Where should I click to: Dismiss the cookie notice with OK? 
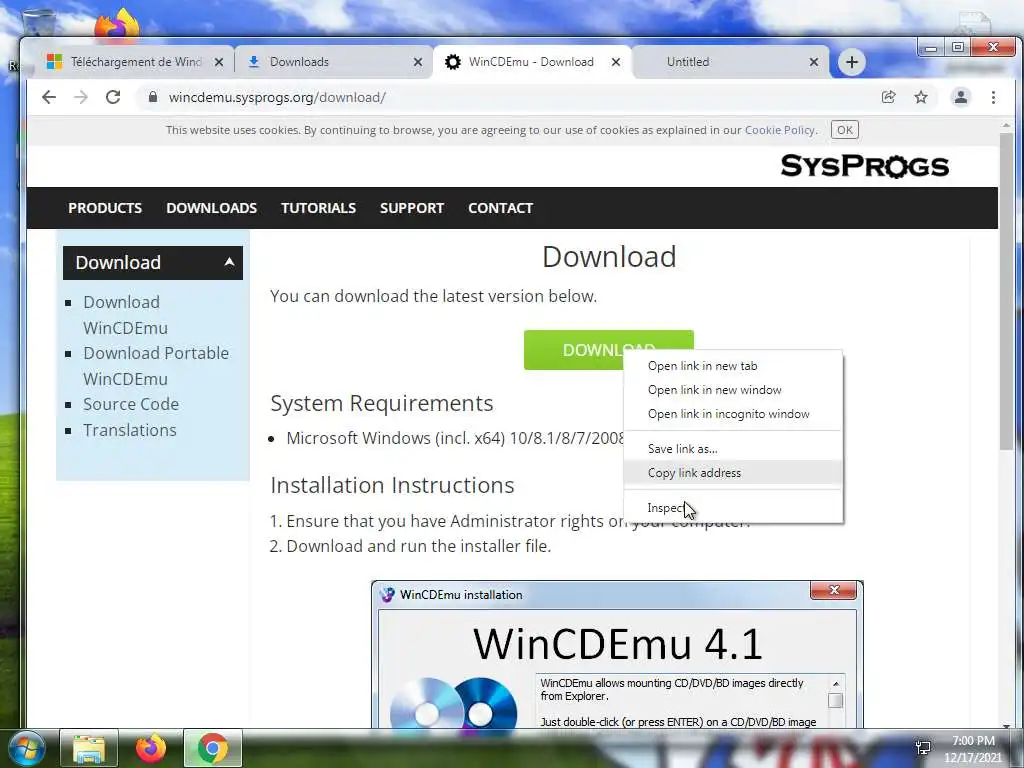click(844, 130)
